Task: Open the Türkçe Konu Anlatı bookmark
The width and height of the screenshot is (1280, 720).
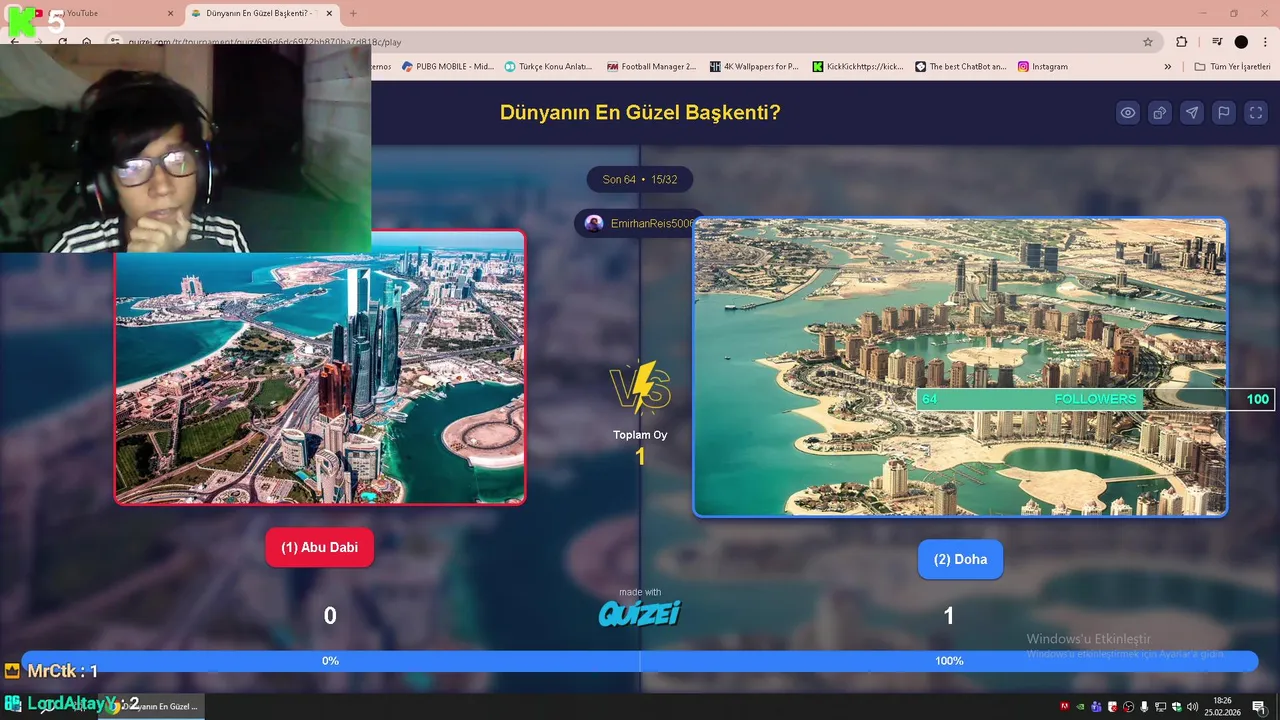Action: (x=548, y=66)
